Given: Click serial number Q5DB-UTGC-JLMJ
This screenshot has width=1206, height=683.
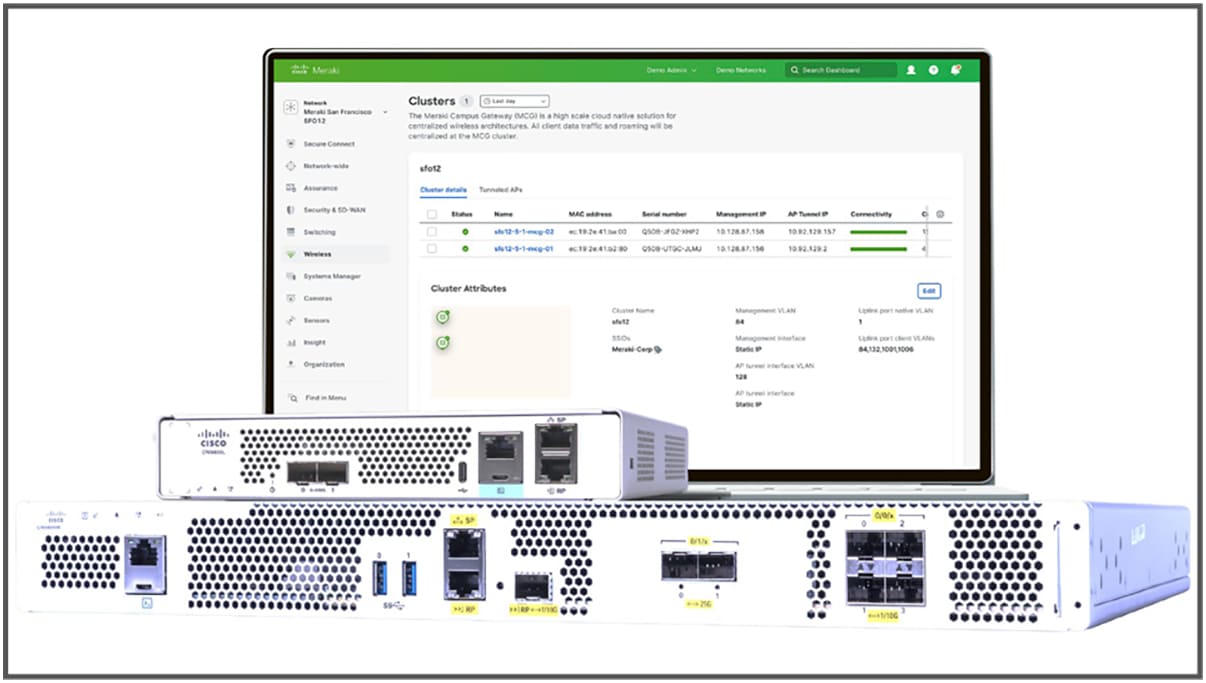Looking at the screenshot, I should [672, 248].
